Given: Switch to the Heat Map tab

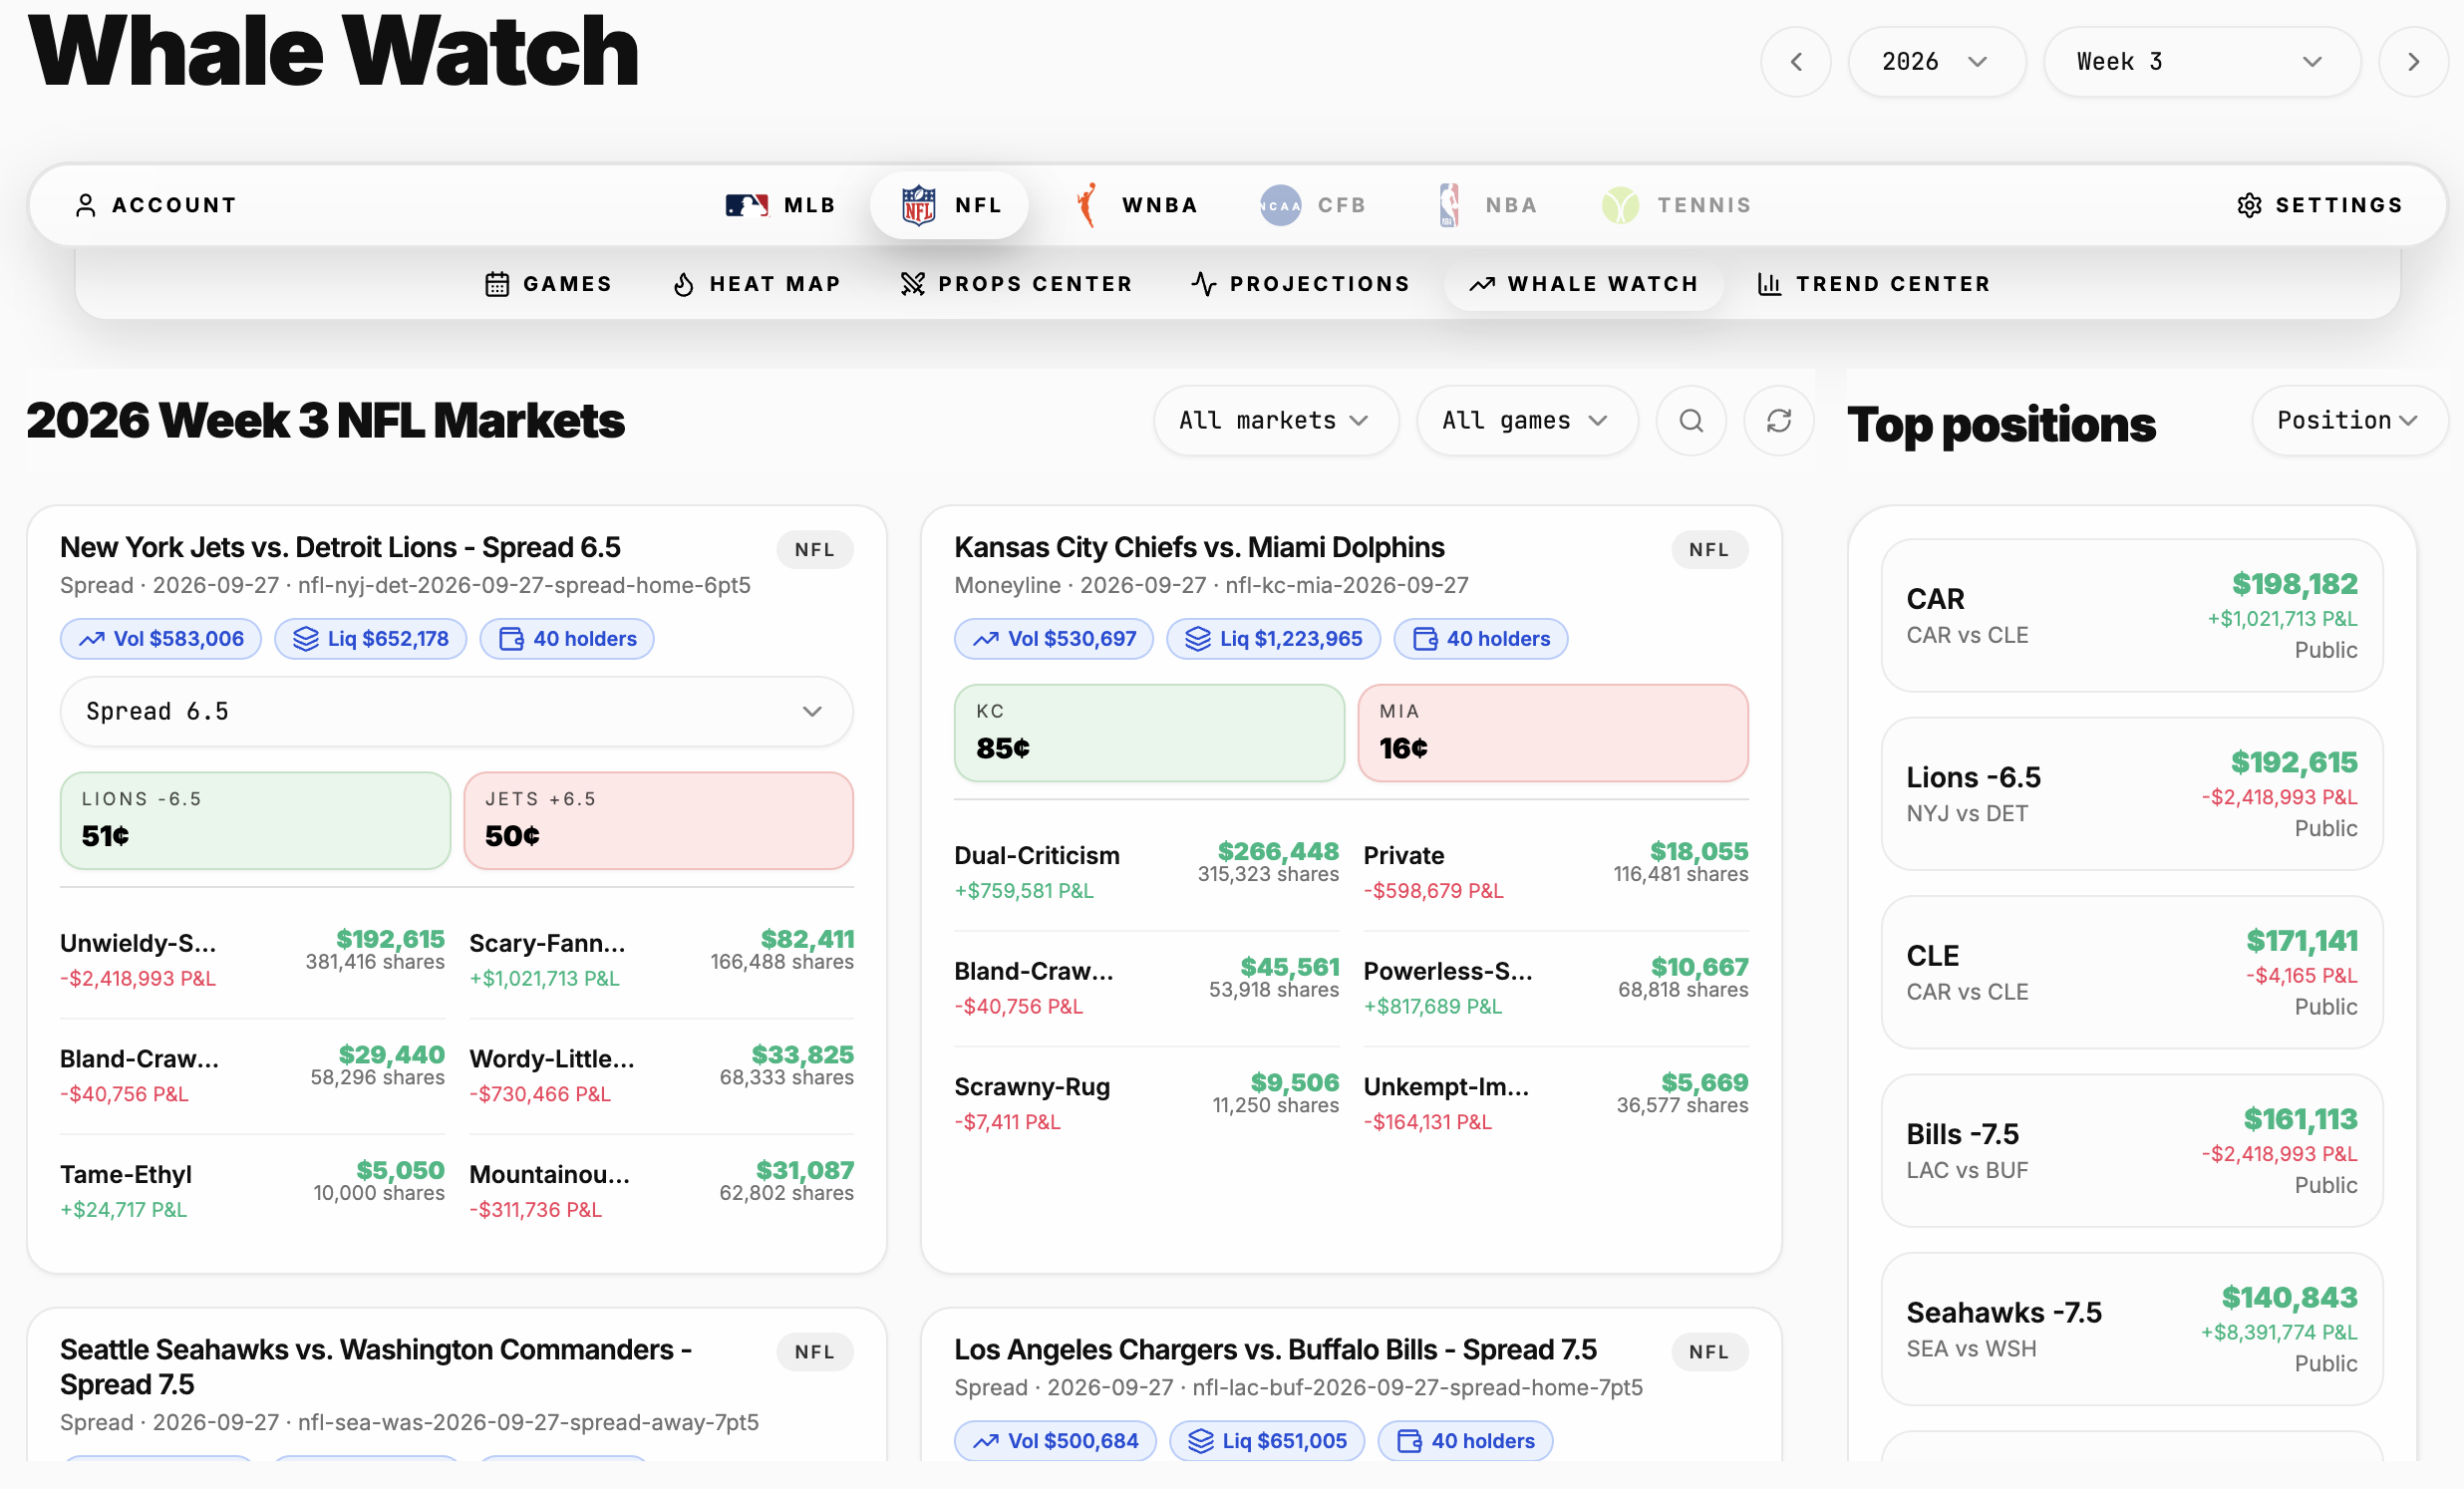Looking at the screenshot, I should tap(756, 284).
